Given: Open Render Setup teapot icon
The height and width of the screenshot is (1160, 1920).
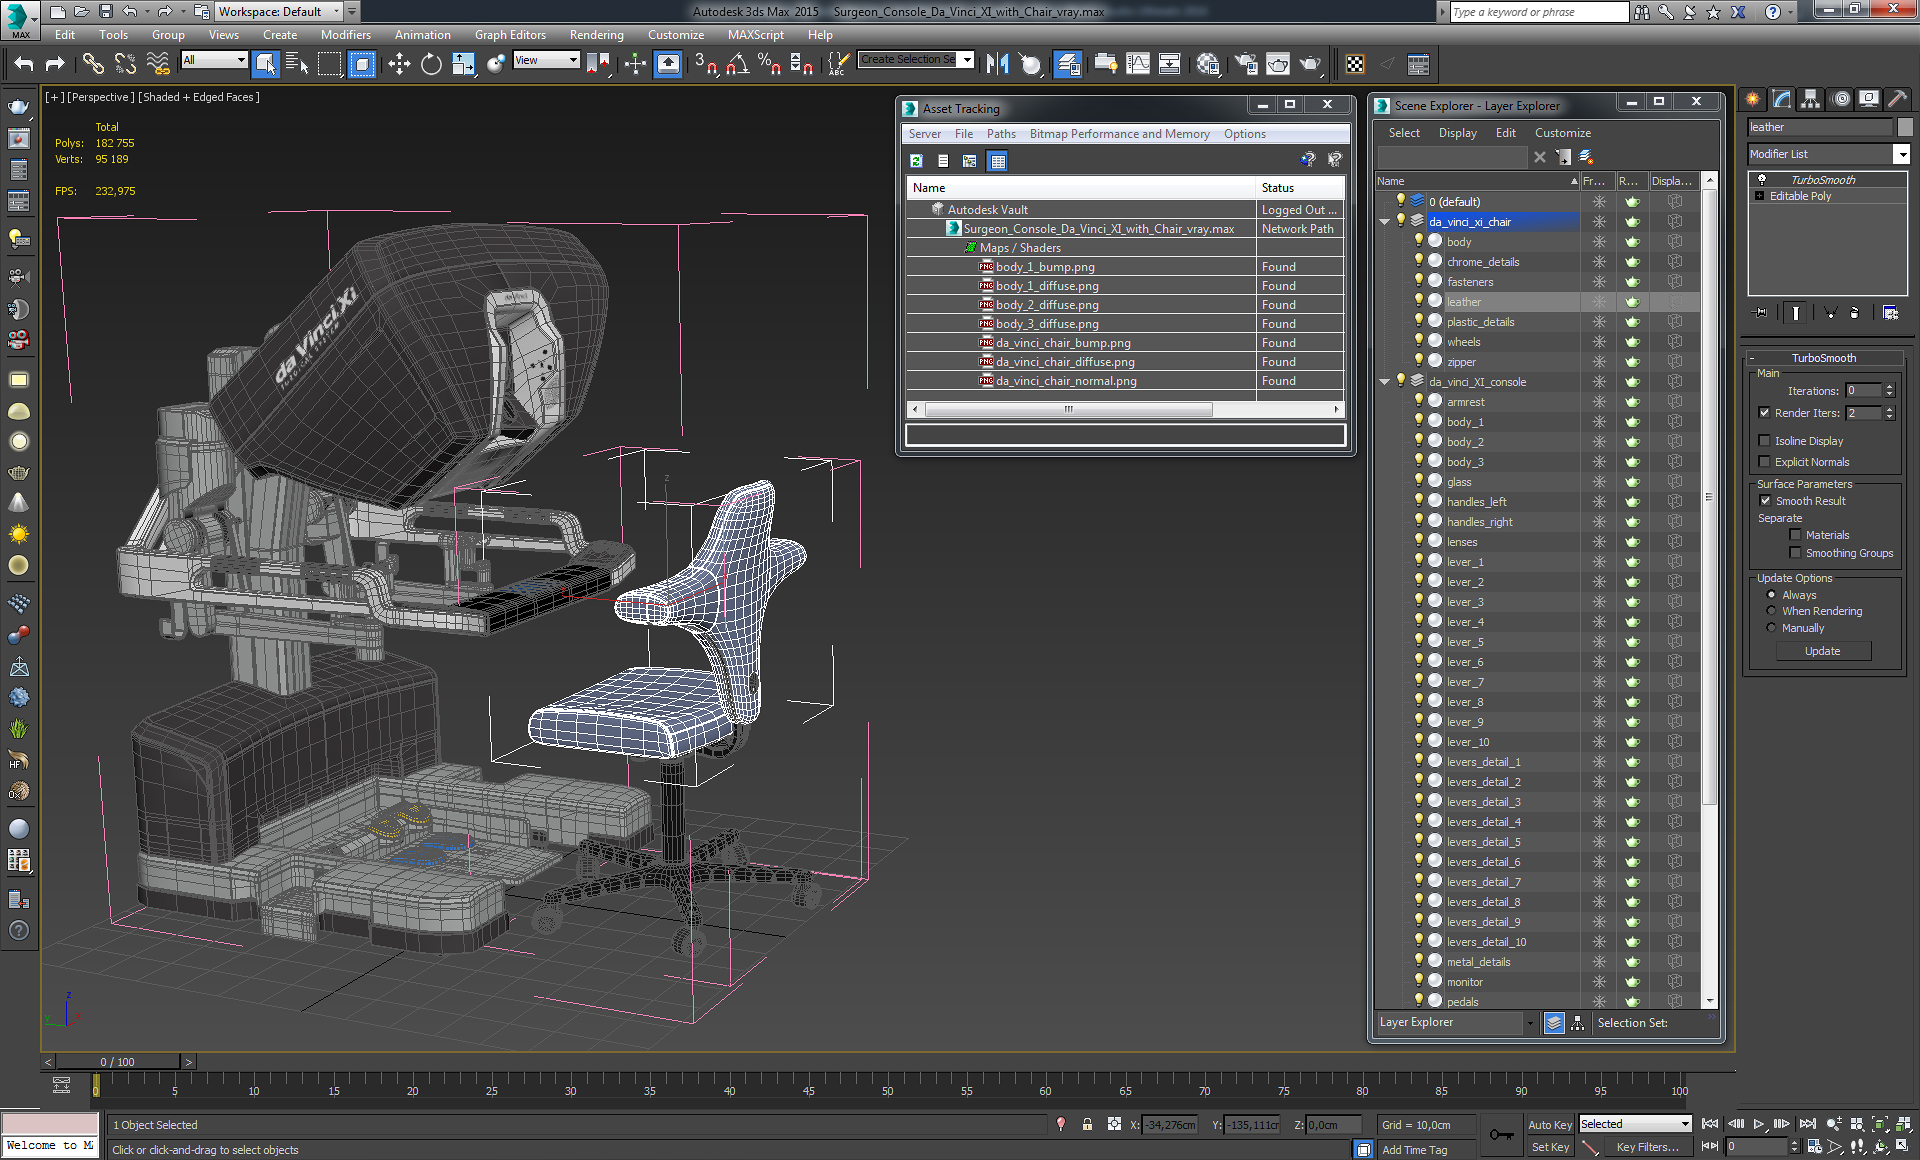Looking at the screenshot, I should [1246, 64].
